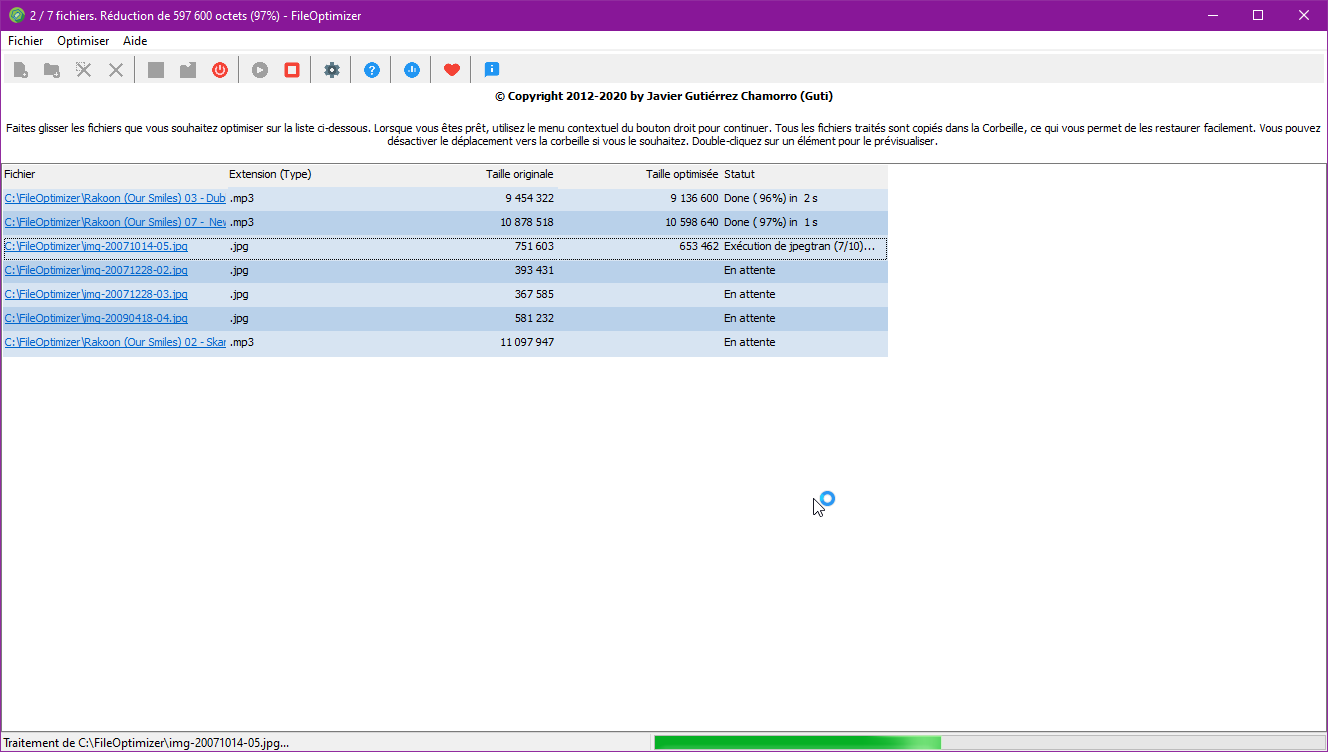Open the link for img-20071014-05.jpg
This screenshot has height=752, width=1328.
(96, 246)
